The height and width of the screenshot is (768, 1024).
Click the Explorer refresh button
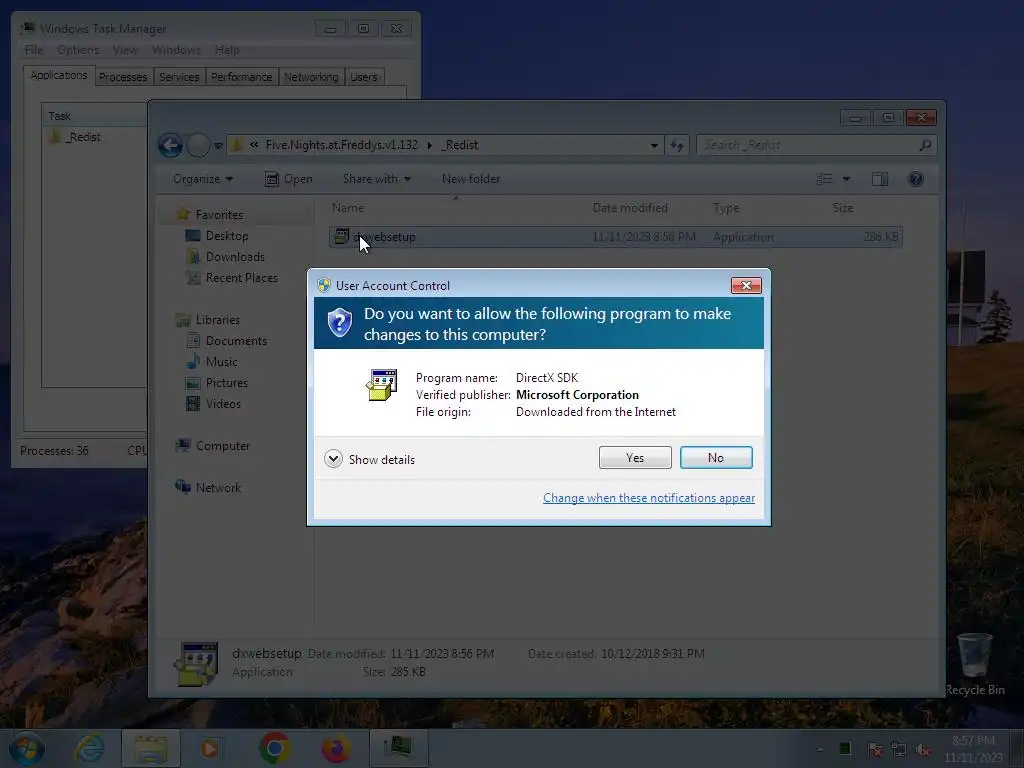[677, 146]
